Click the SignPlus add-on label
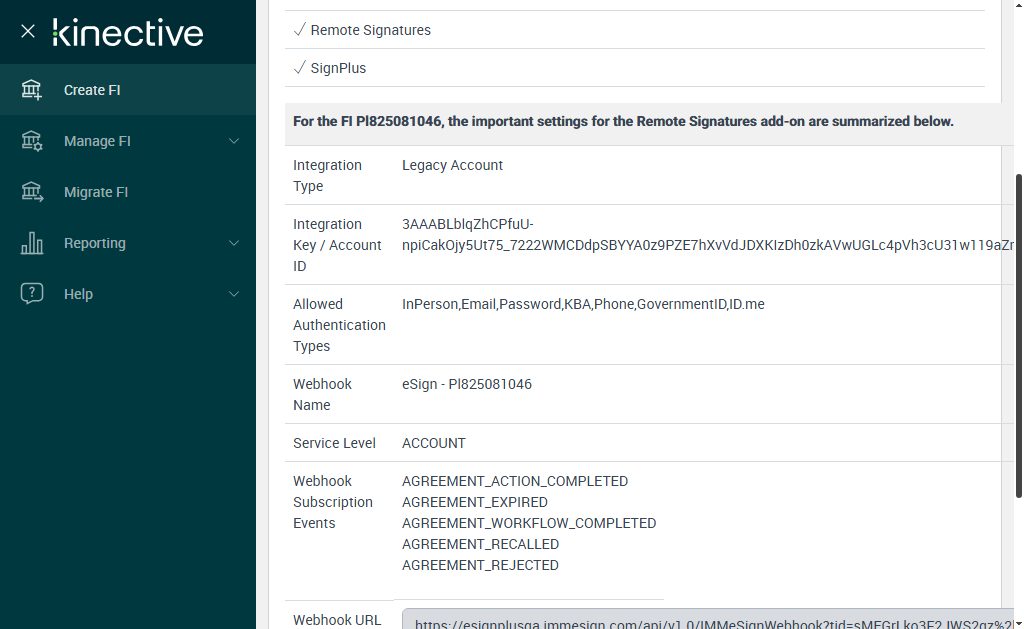The width and height of the screenshot is (1024, 629). [x=338, y=68]
